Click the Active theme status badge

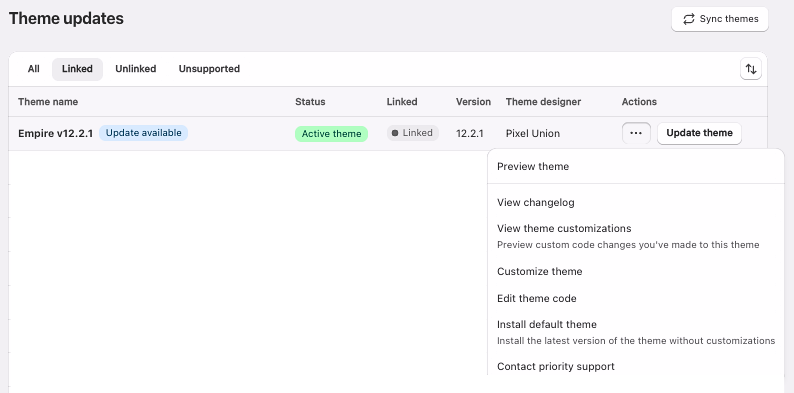(x=331, y=134)
